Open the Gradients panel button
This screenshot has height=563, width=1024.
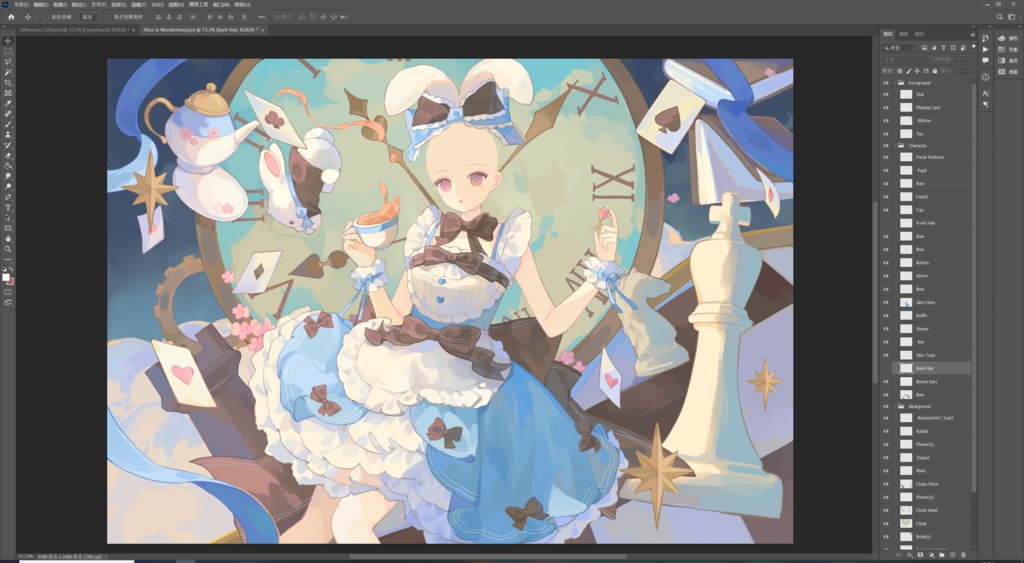1008,61
